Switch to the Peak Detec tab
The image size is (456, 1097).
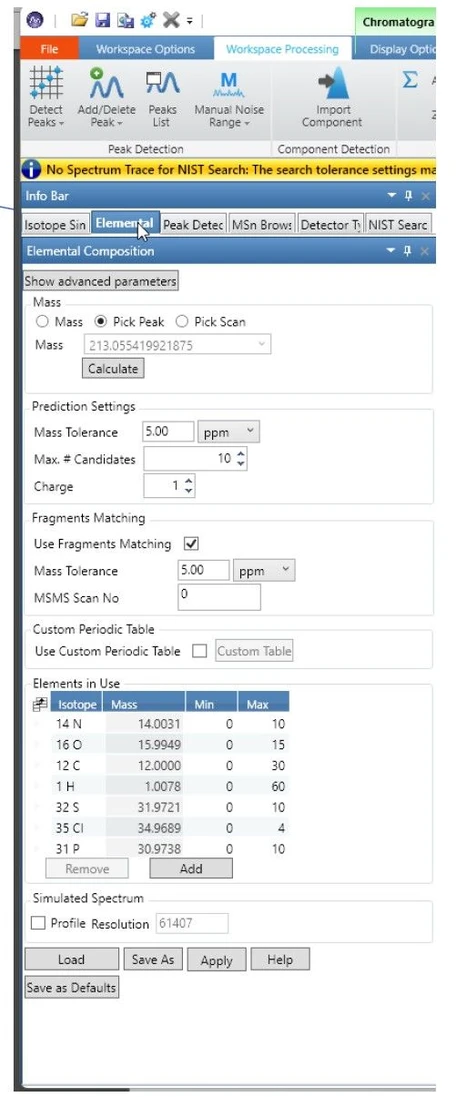(193, 225)
